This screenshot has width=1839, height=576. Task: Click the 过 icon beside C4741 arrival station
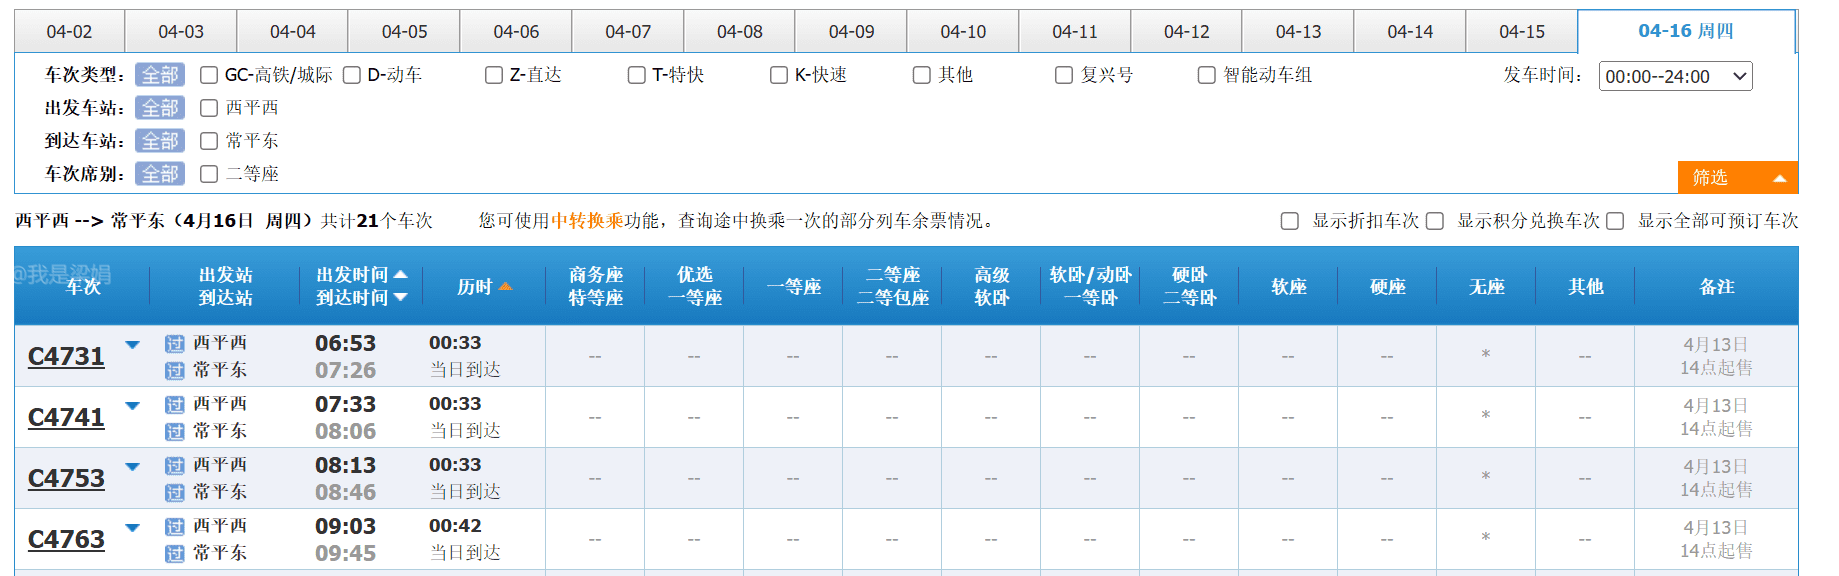pos(175,432)
